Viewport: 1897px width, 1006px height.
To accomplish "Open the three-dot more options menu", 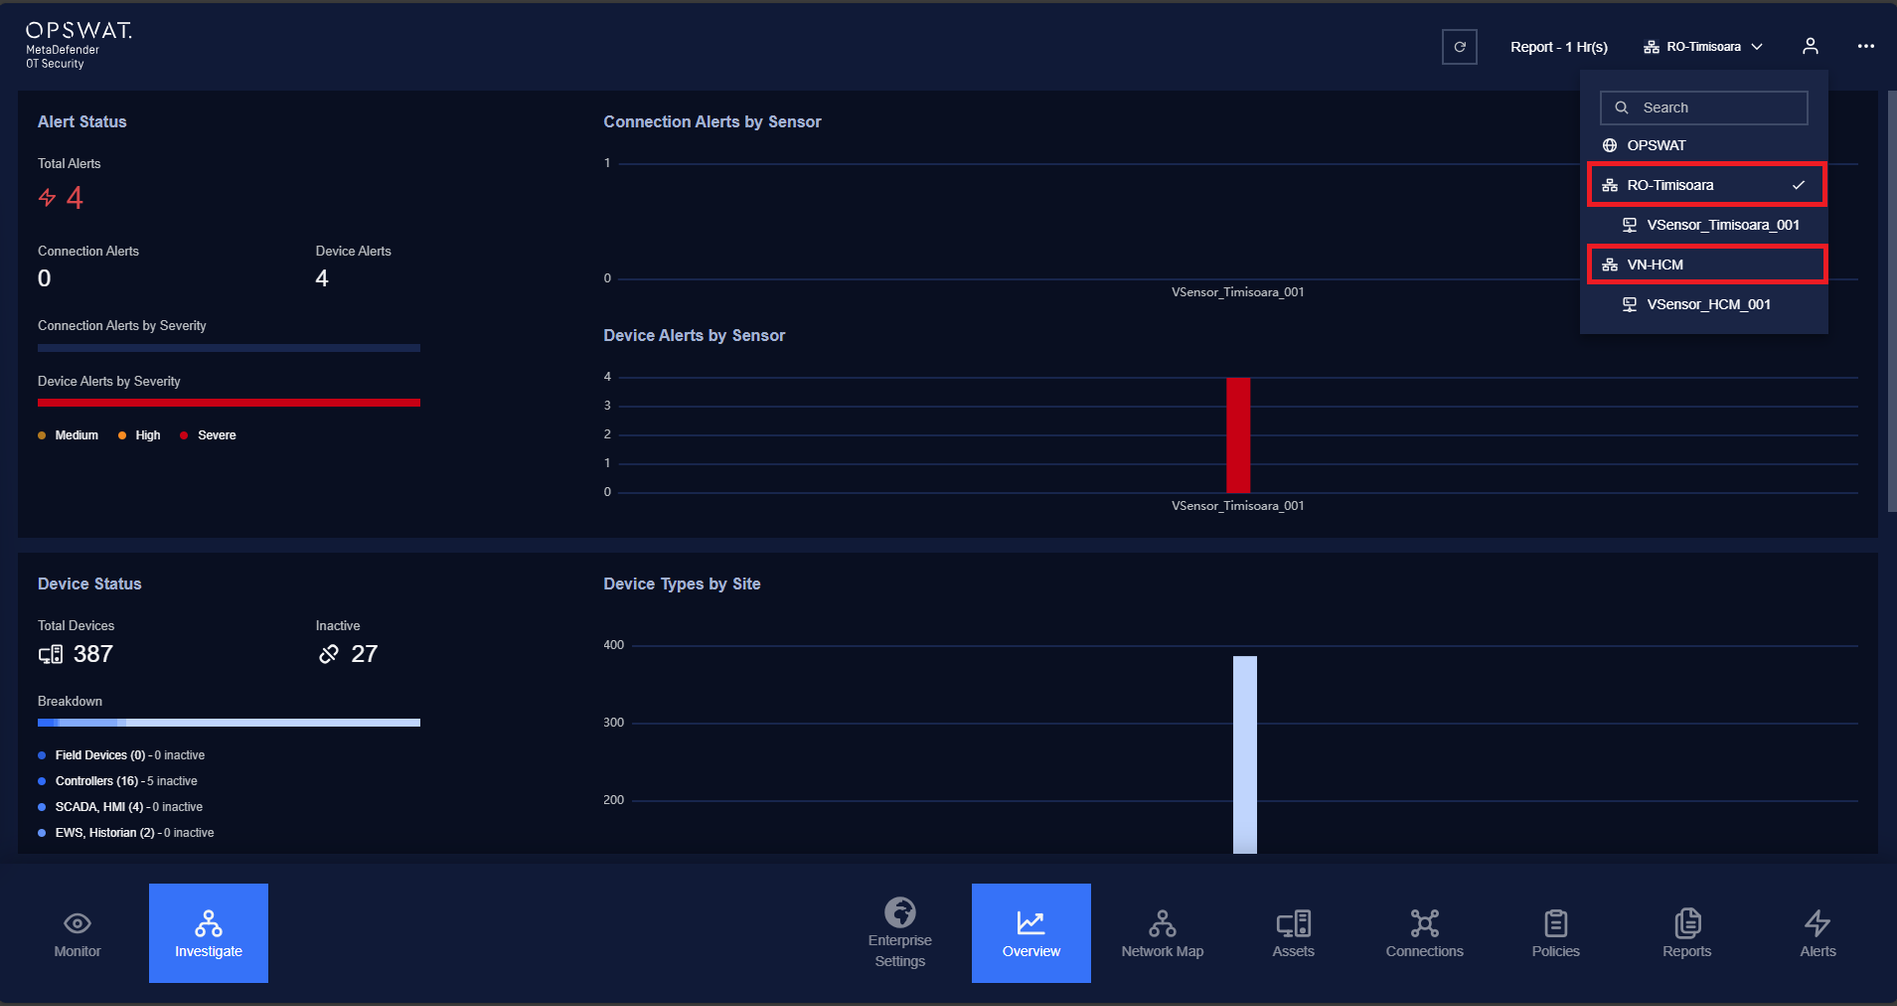I will (1866, 47).
